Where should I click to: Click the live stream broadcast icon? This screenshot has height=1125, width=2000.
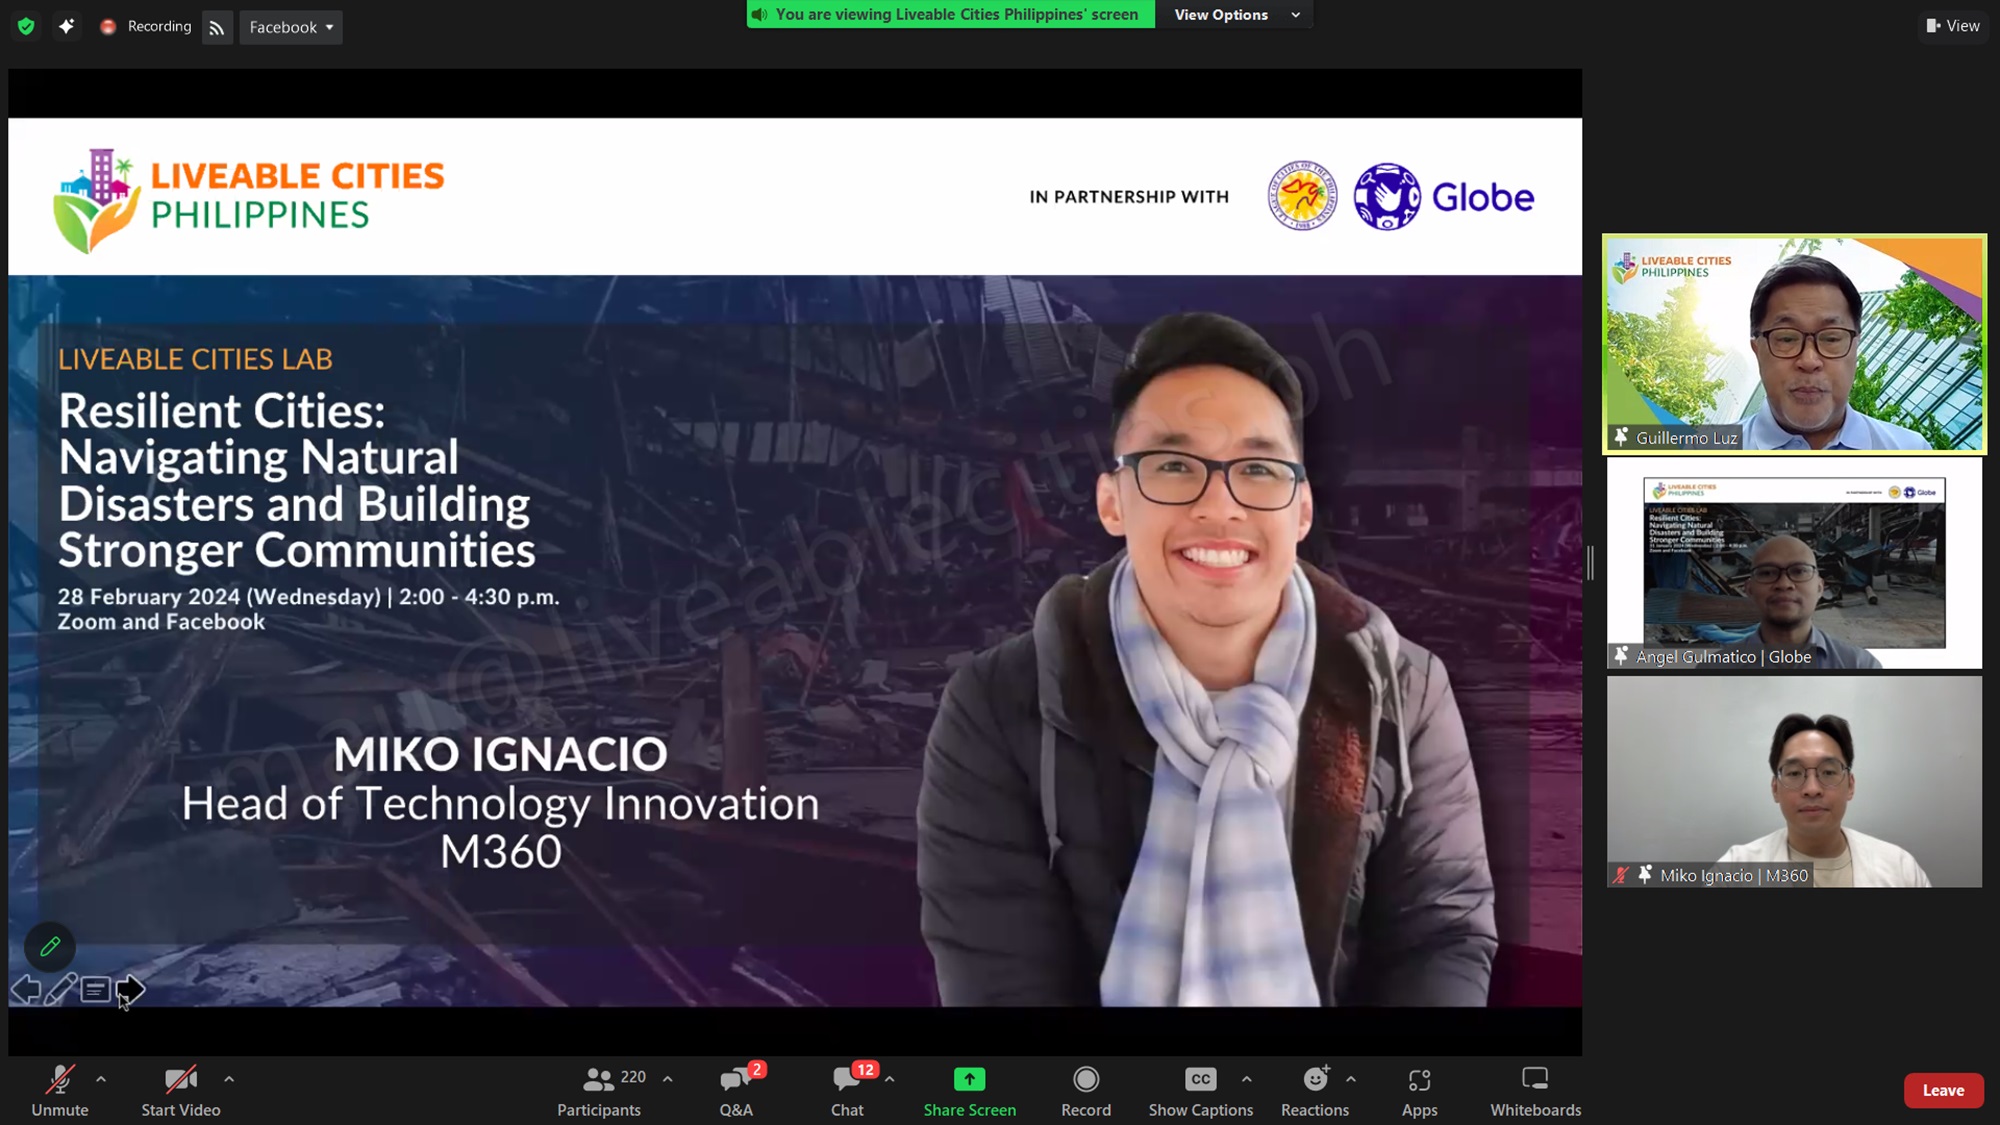point(217,28)
